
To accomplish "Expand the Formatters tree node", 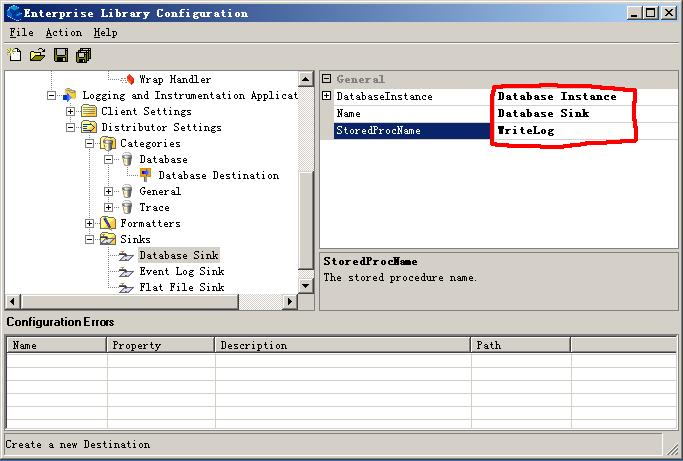I will tap(90, 223).
